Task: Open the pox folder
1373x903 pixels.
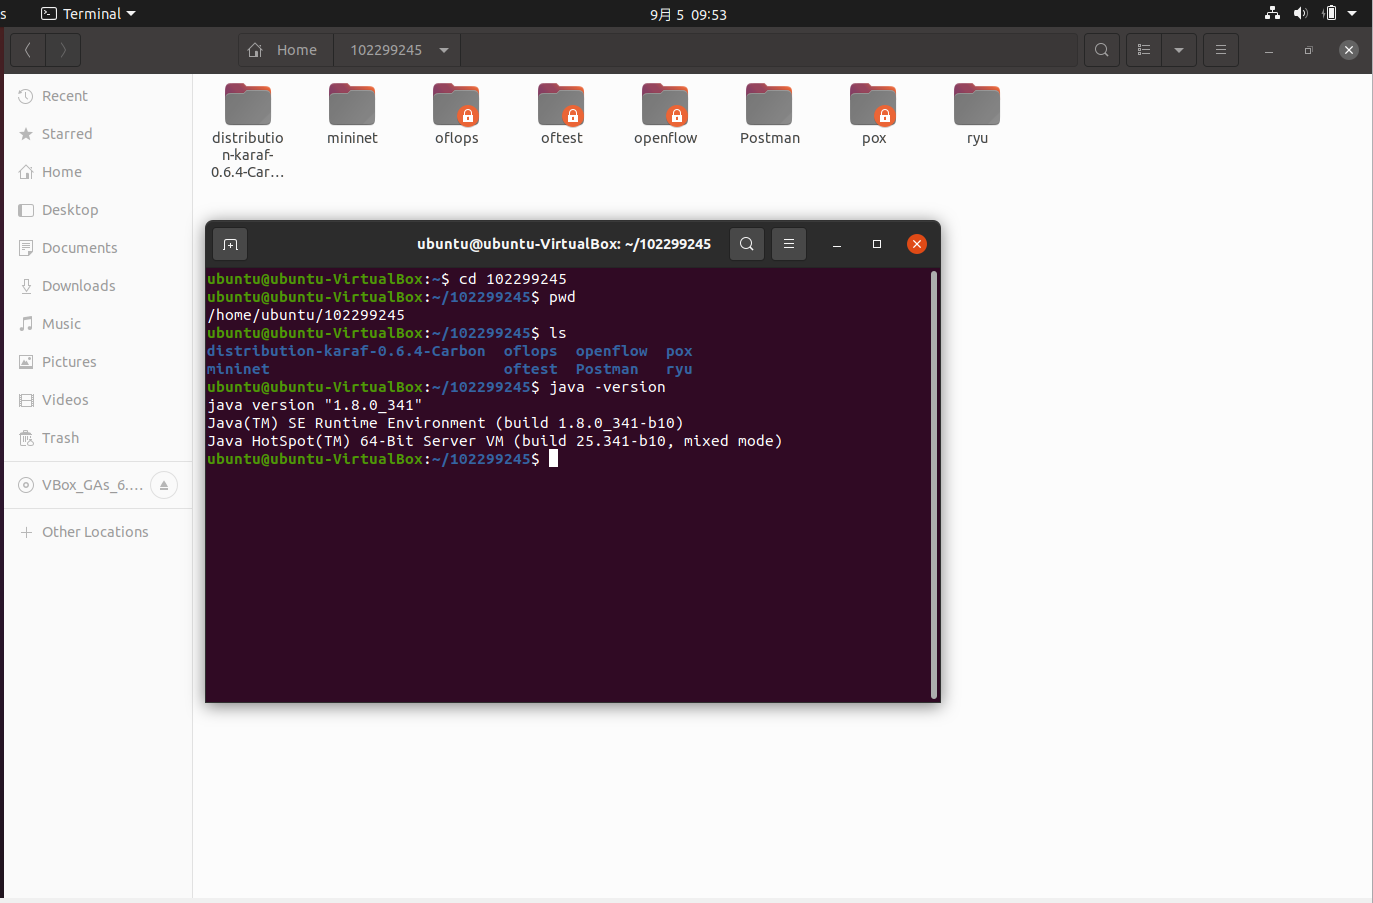Action: pyautogui.click(x=874, y=114)
